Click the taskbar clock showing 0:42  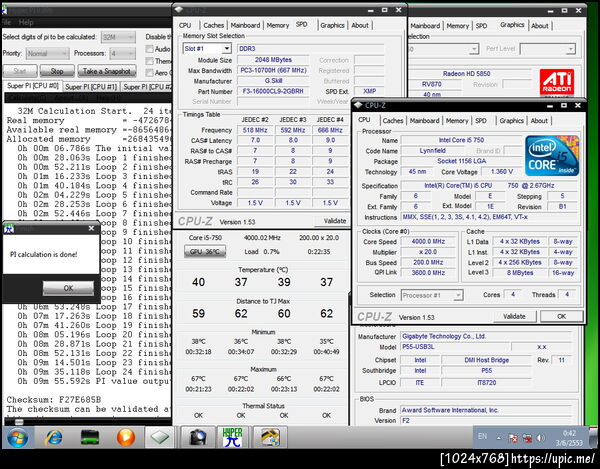point(569,438)
